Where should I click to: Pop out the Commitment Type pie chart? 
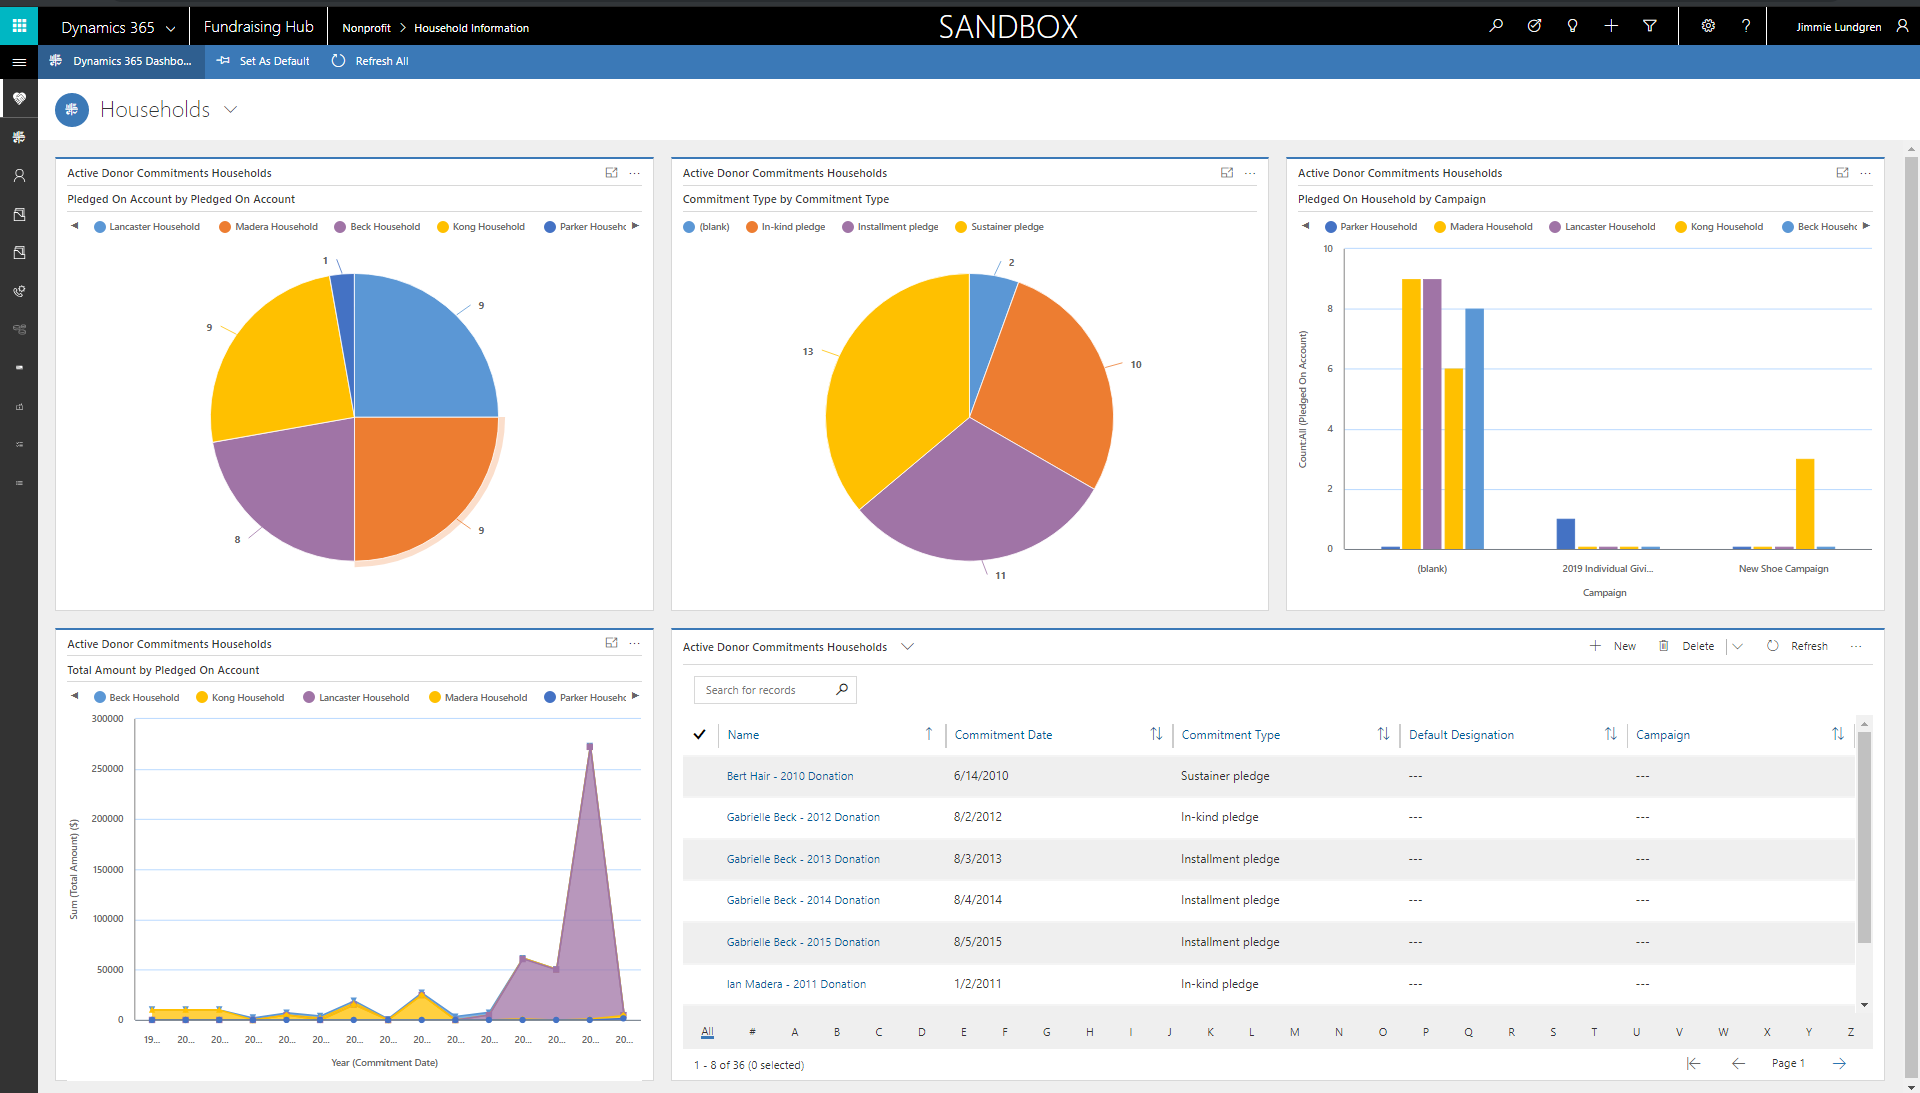point(1227,173)
